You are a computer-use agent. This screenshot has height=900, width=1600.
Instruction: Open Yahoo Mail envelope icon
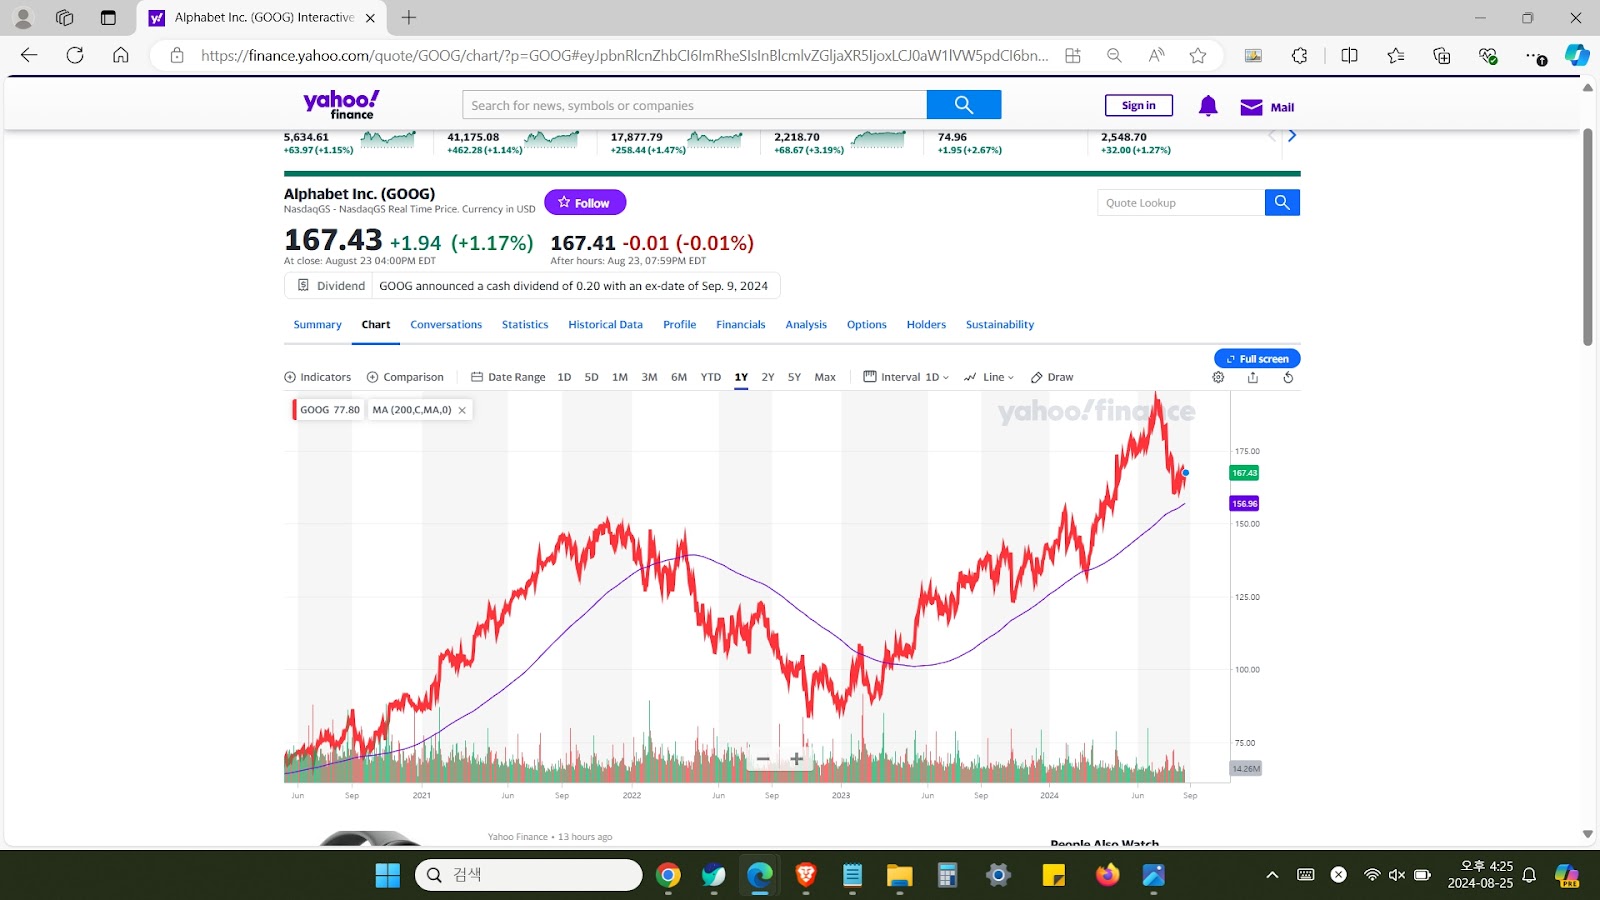[x=1251, y=107]
